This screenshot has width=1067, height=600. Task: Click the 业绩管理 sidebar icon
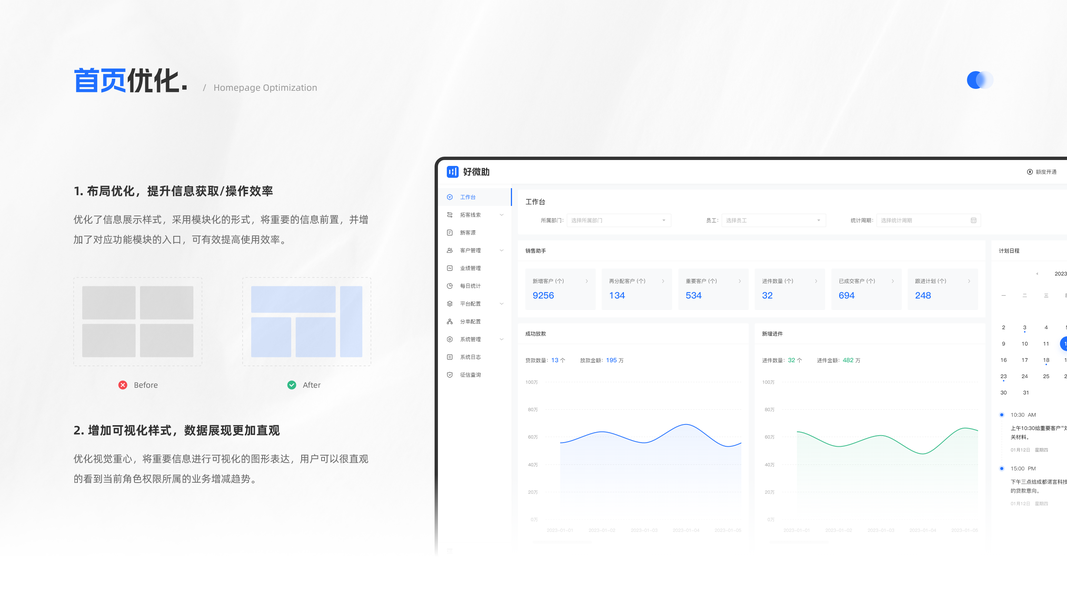click(450, 268)
